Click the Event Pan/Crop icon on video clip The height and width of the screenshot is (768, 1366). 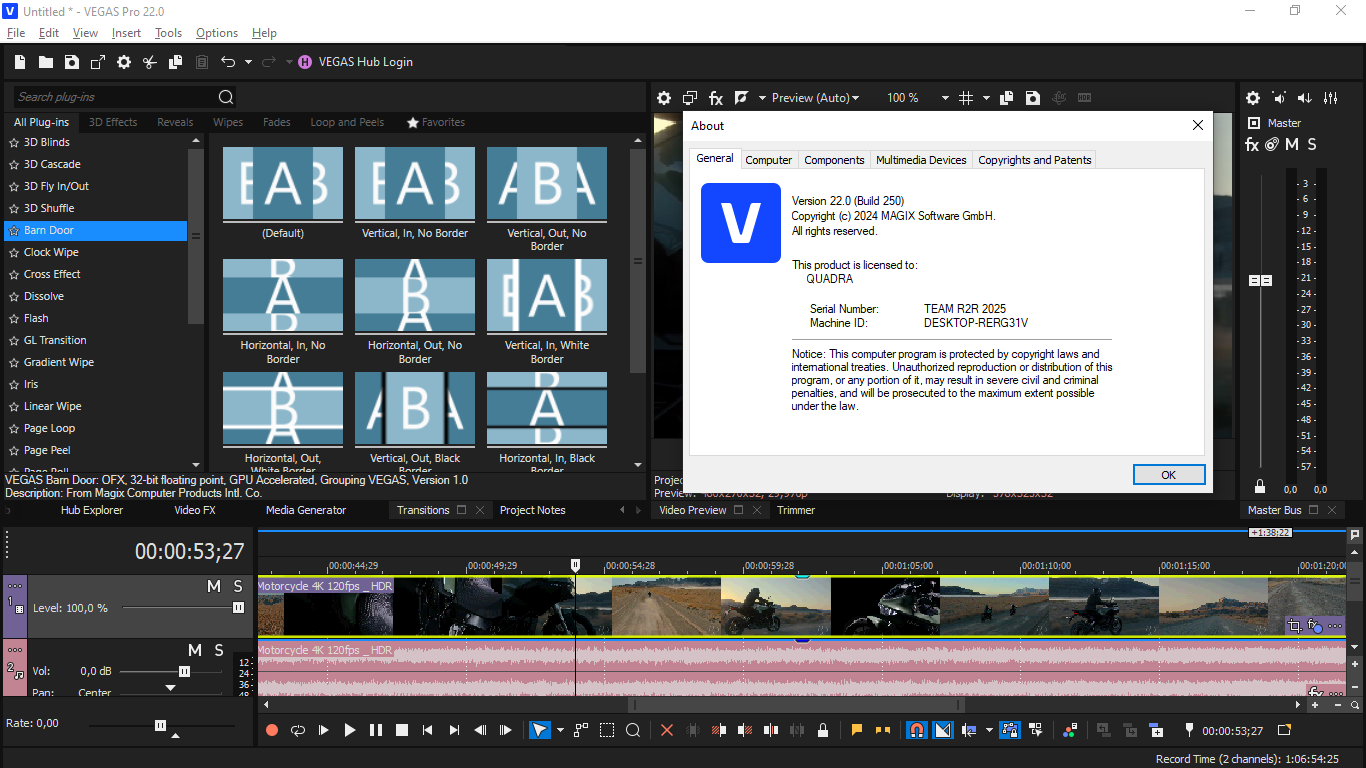pyautogui.click(x=1295, y=626)
